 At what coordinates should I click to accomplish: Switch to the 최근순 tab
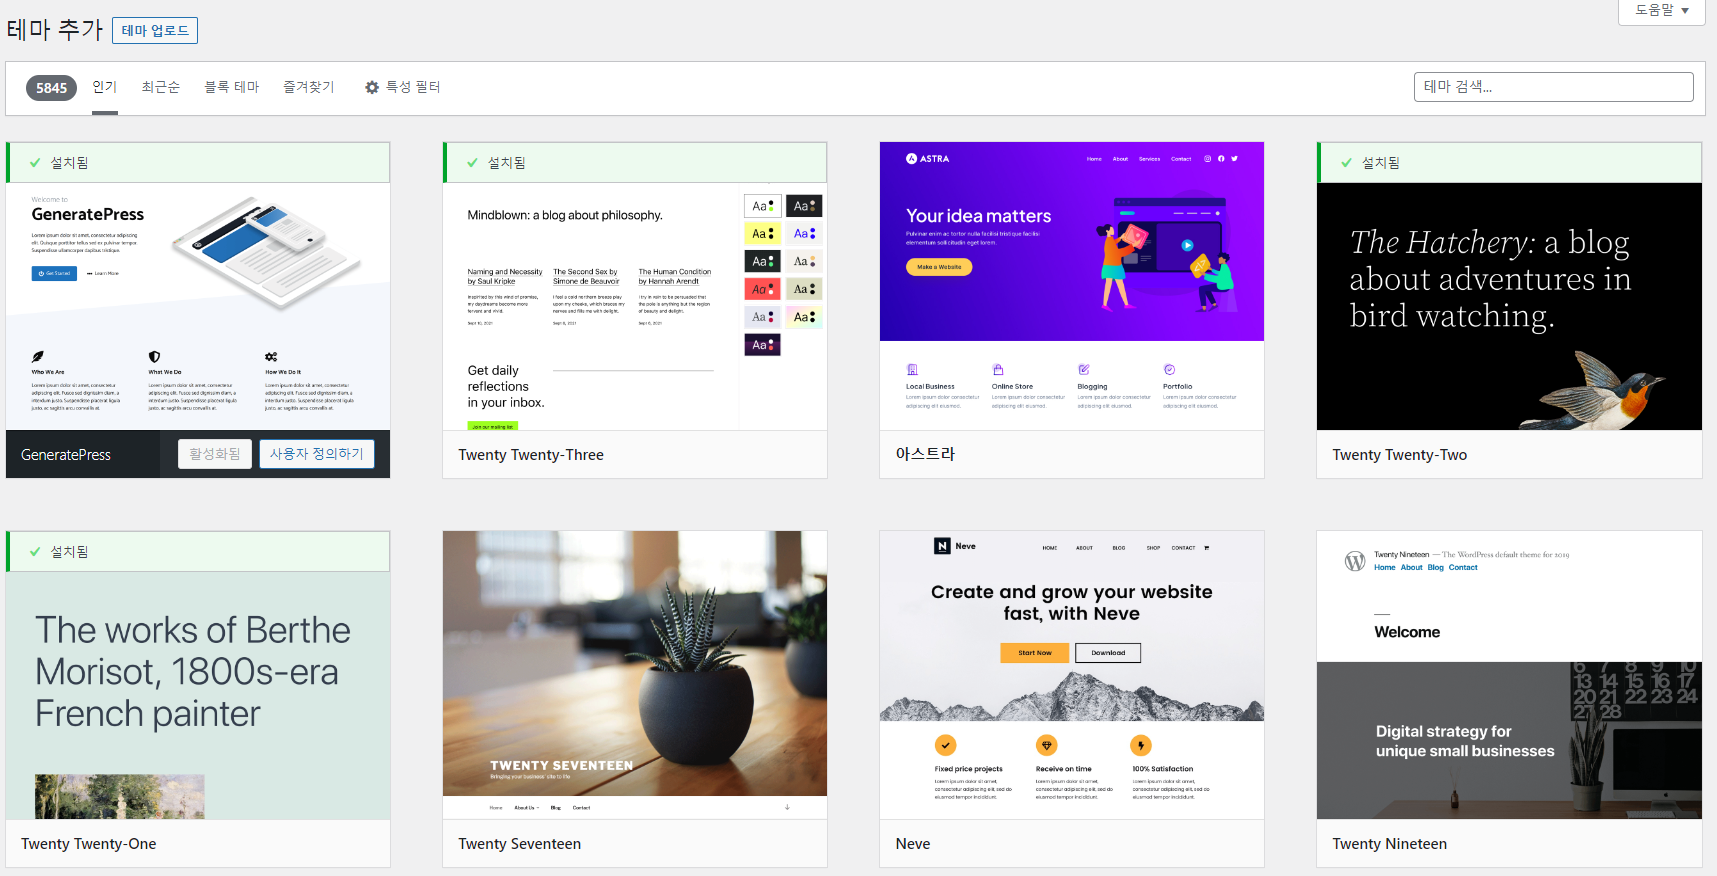160,87
